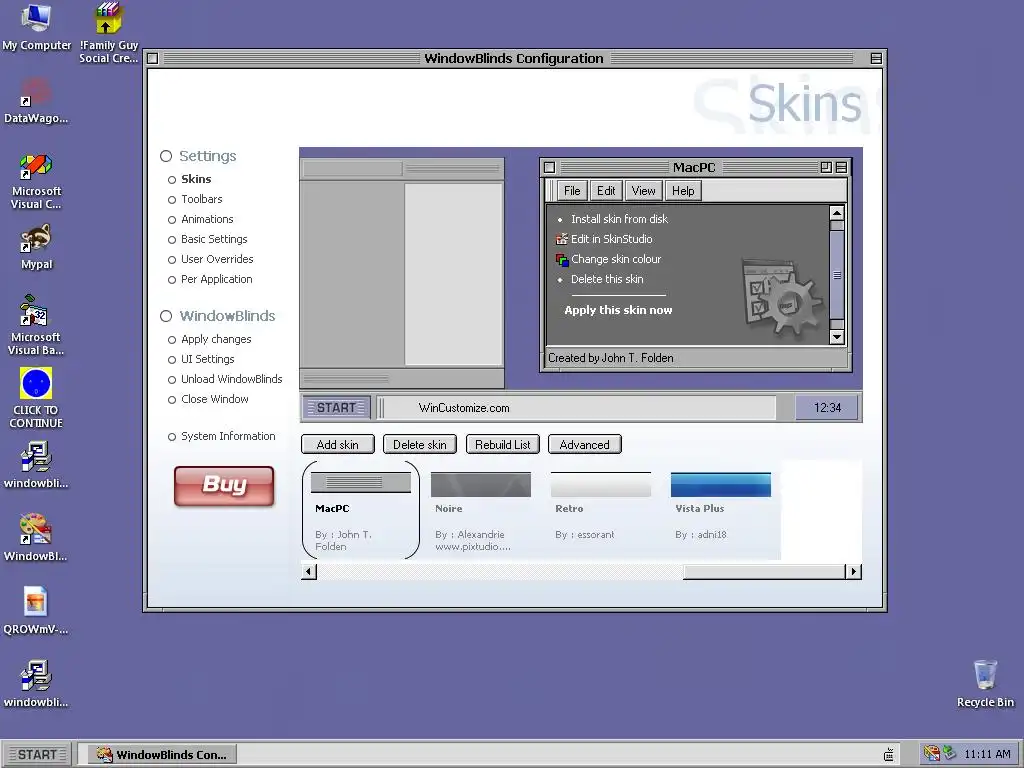Open the Edit menu in MacPC preview
Viewport: 1024px width, 768px height.
pyautogui.click(x=606, y=191)
